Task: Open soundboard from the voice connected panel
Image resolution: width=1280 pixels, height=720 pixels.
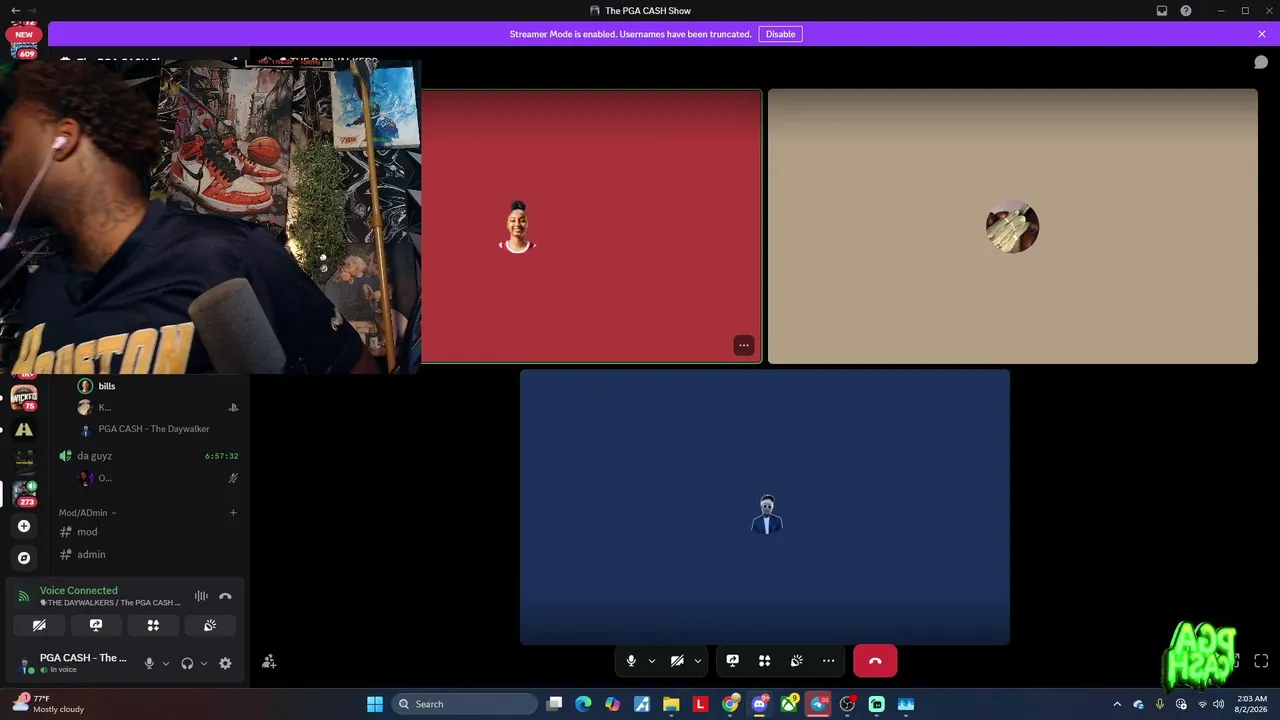Action: (210, 625)
